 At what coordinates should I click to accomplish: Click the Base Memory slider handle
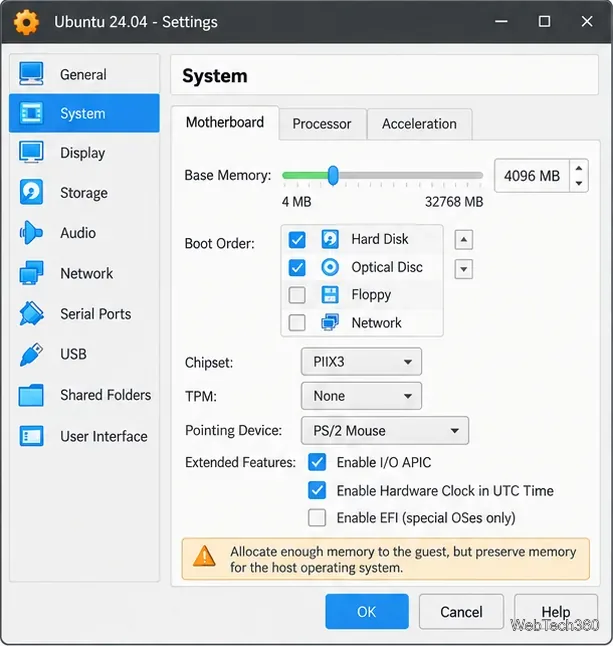click(333, 176)
